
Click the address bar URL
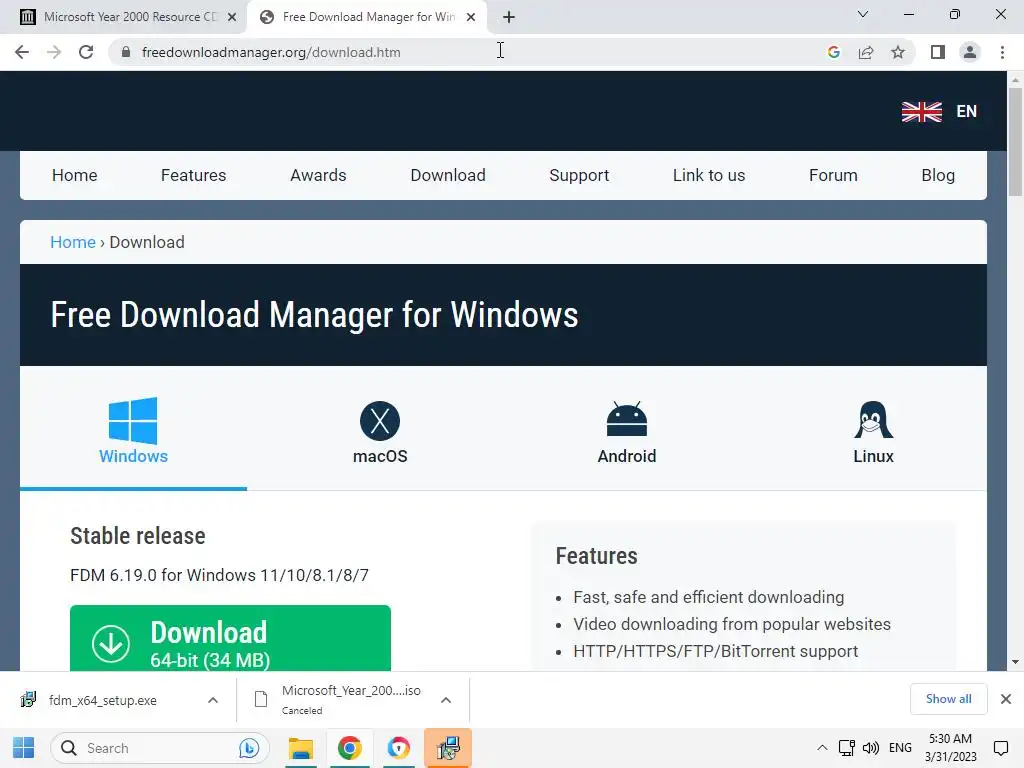point(271,52)
